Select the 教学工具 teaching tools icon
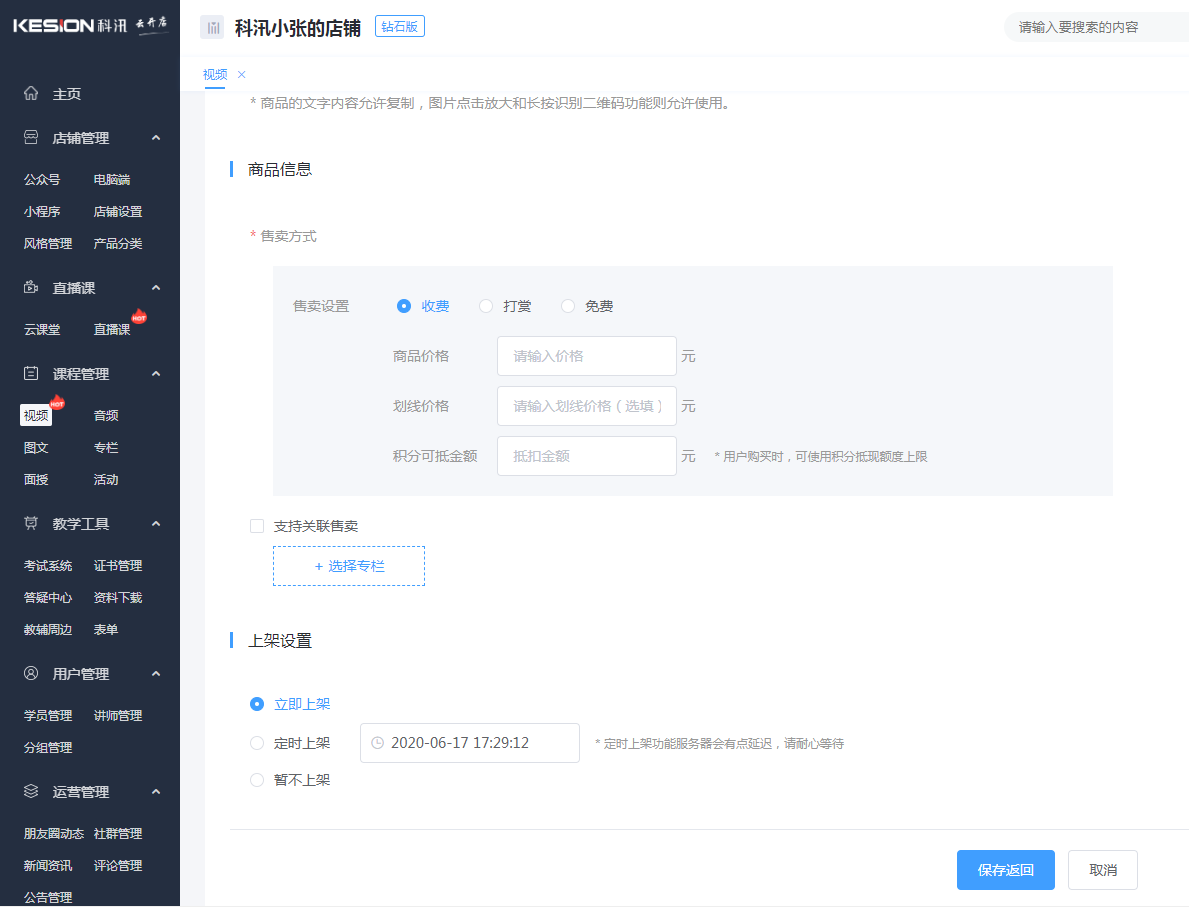Viewport: 1189px width, 908px height. [x=29, y=523]
